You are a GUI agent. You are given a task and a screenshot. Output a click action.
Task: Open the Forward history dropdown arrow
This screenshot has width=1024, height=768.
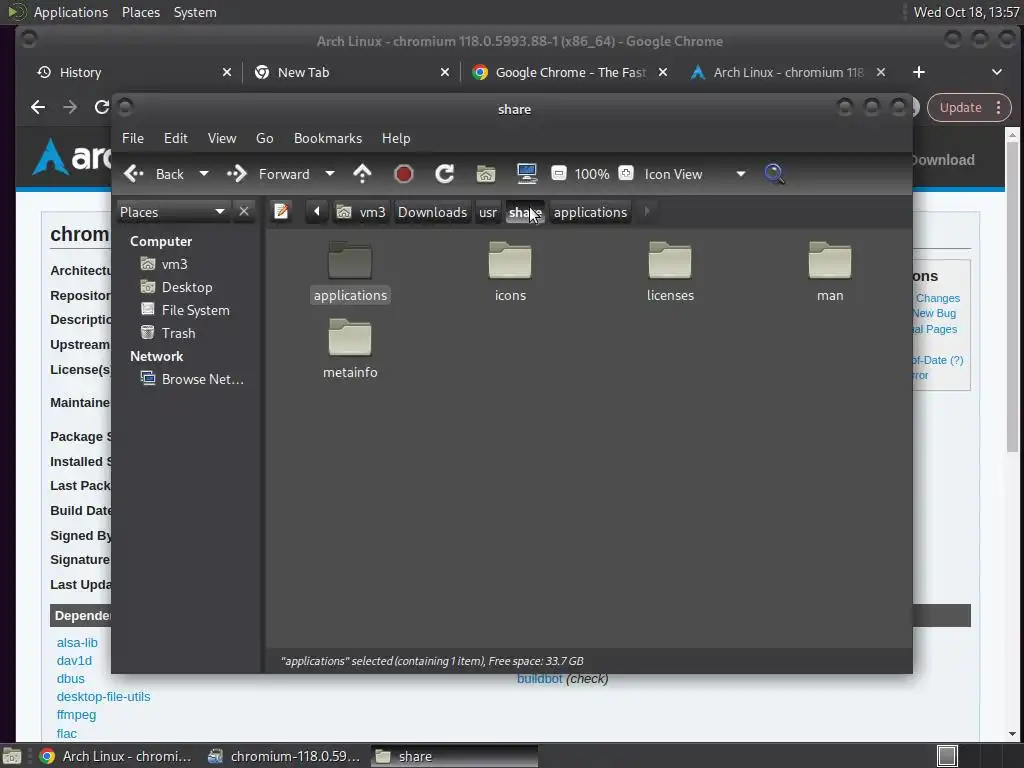(330, 174)
